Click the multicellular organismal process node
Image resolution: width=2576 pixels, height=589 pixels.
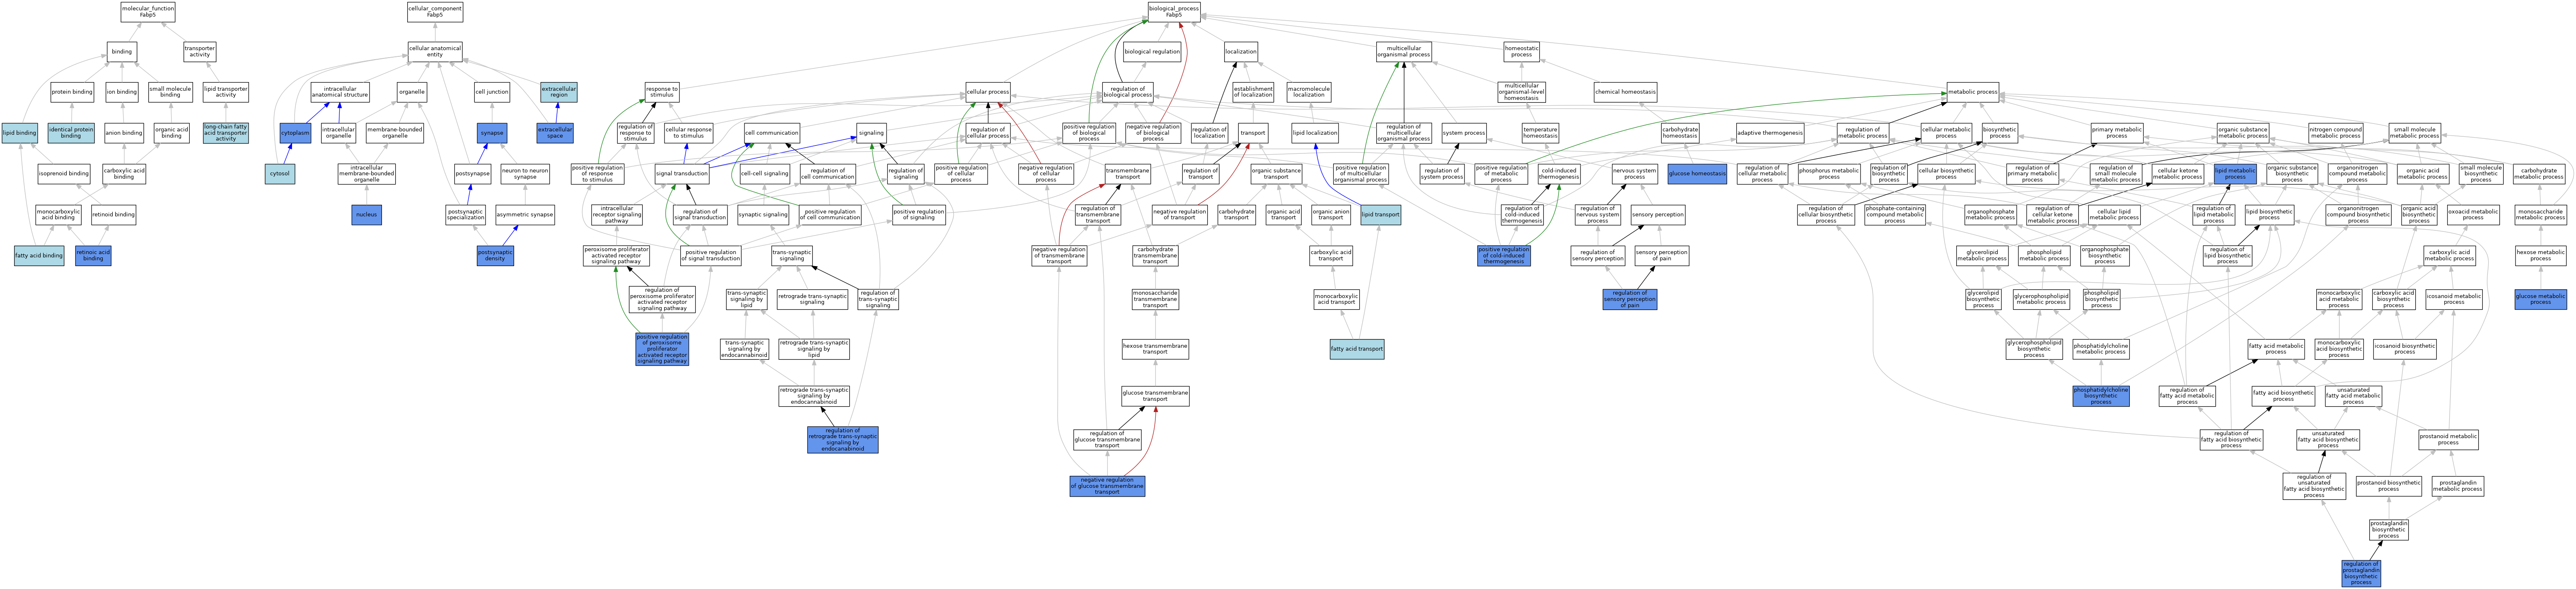pyautogui.click(x=1404, y=51)
